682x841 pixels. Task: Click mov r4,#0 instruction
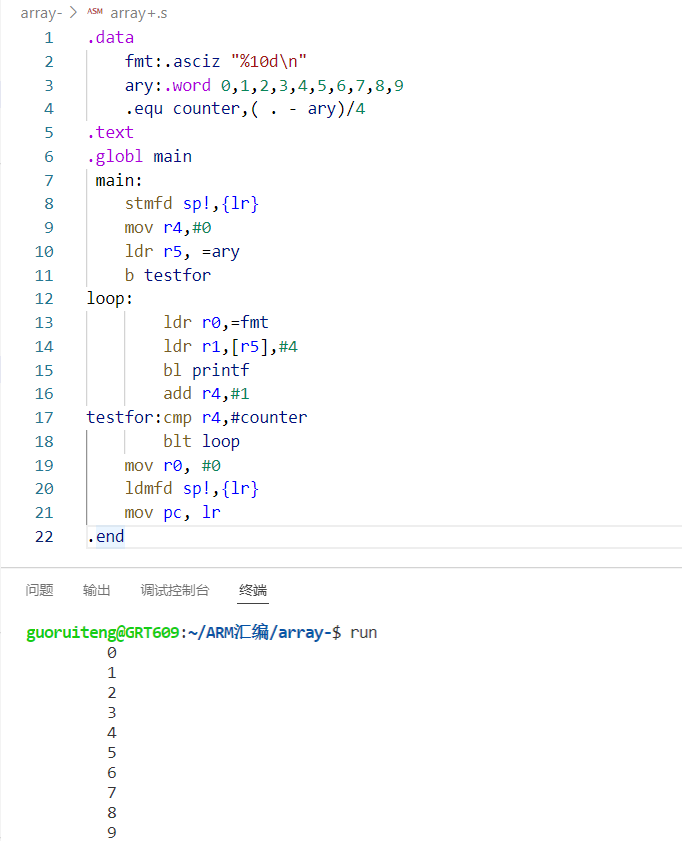point(168,227)
